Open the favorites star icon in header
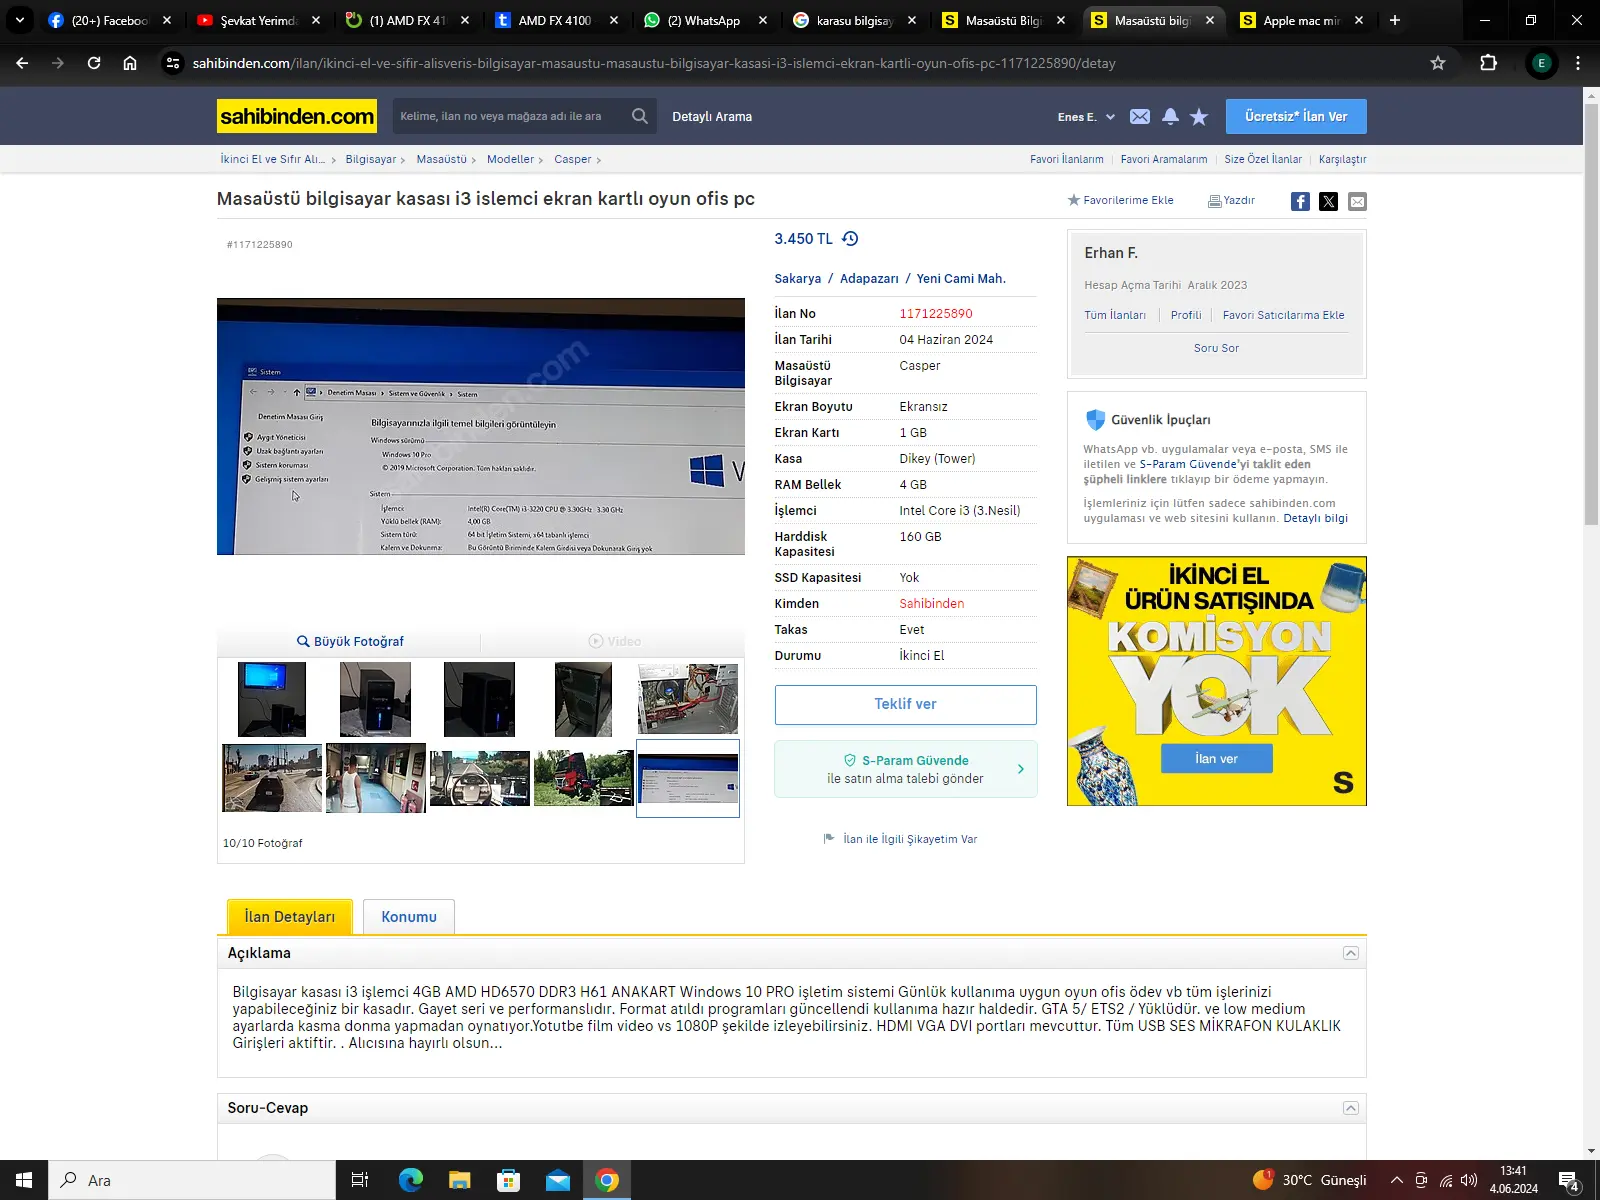This screenshot has height=1200, width=1600. tap(1199, 117)
